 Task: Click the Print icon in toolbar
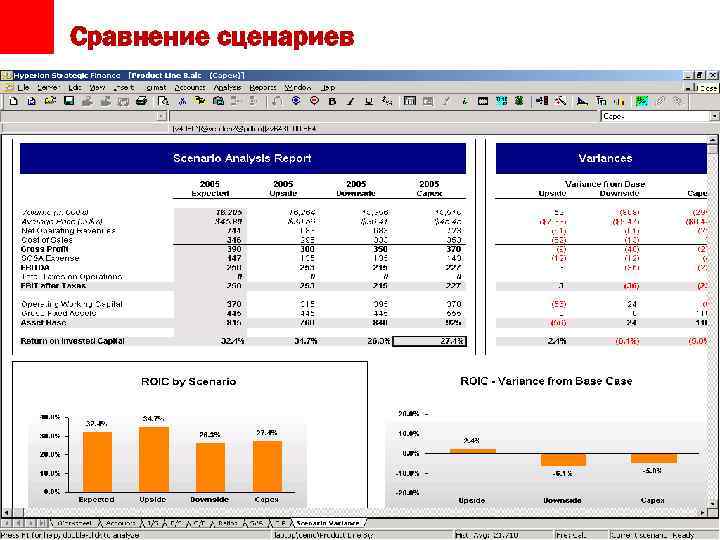pos(142,101)
